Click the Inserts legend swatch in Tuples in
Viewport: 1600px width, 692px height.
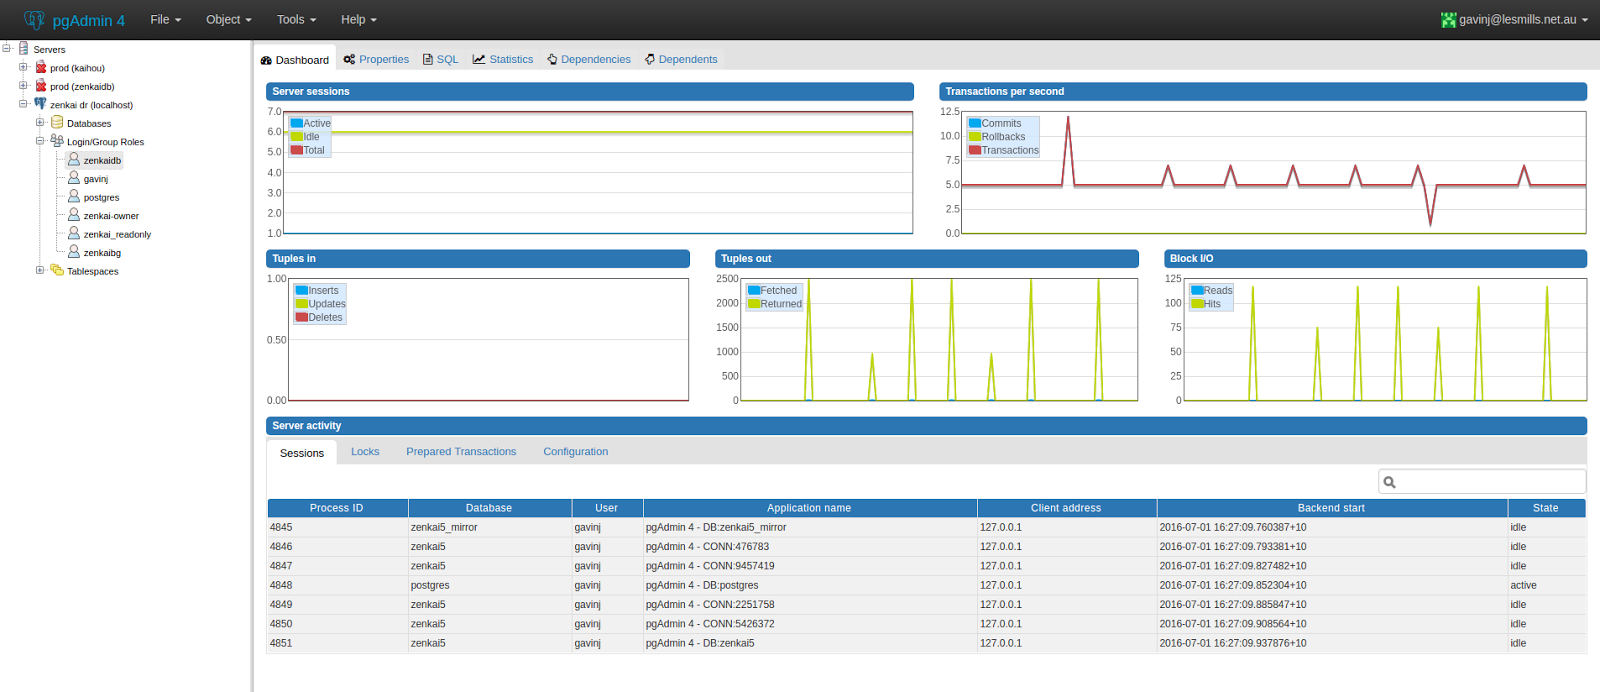(302, 291)
